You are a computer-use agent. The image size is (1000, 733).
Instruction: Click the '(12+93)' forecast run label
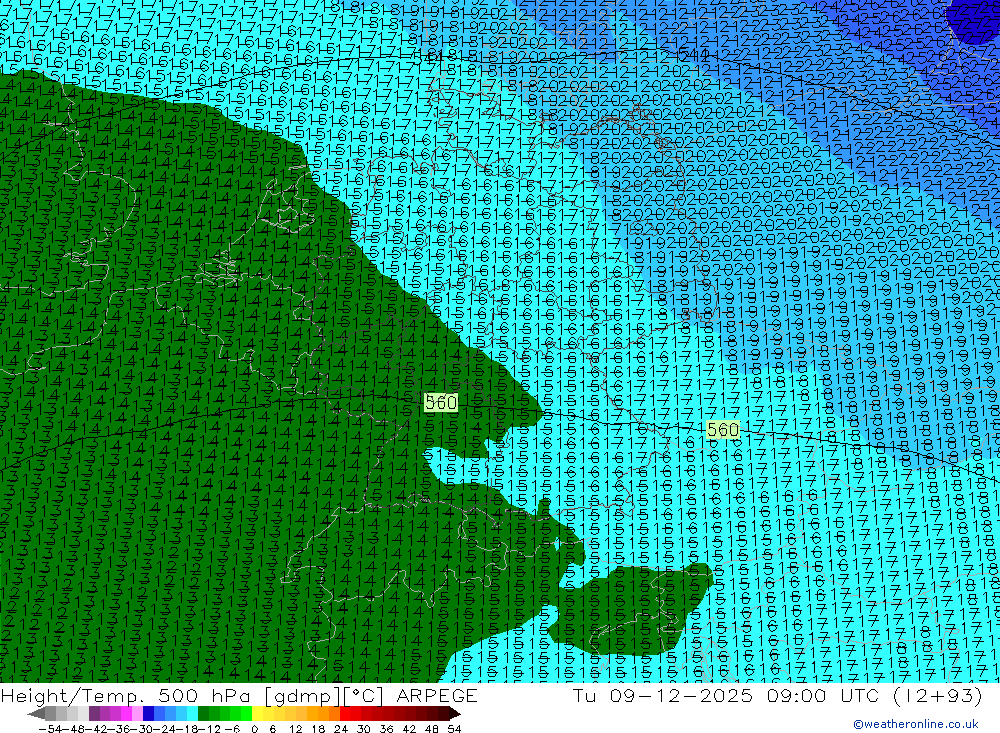coord(938,695)
